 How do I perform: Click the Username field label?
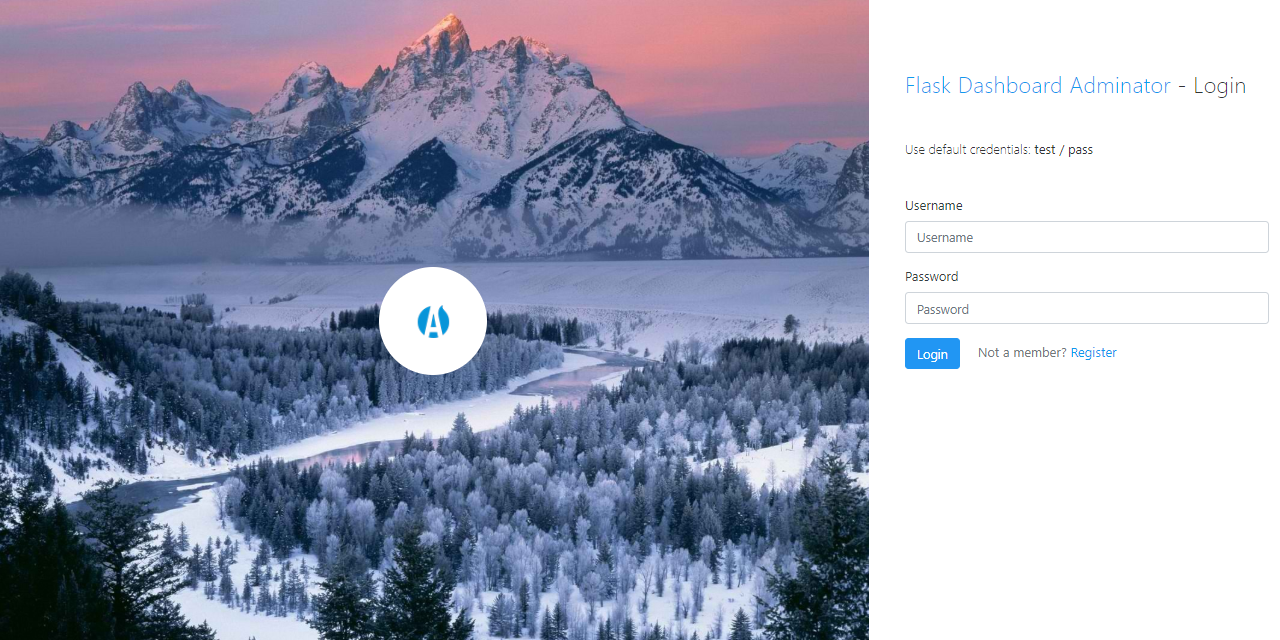[x=934, y=205]
